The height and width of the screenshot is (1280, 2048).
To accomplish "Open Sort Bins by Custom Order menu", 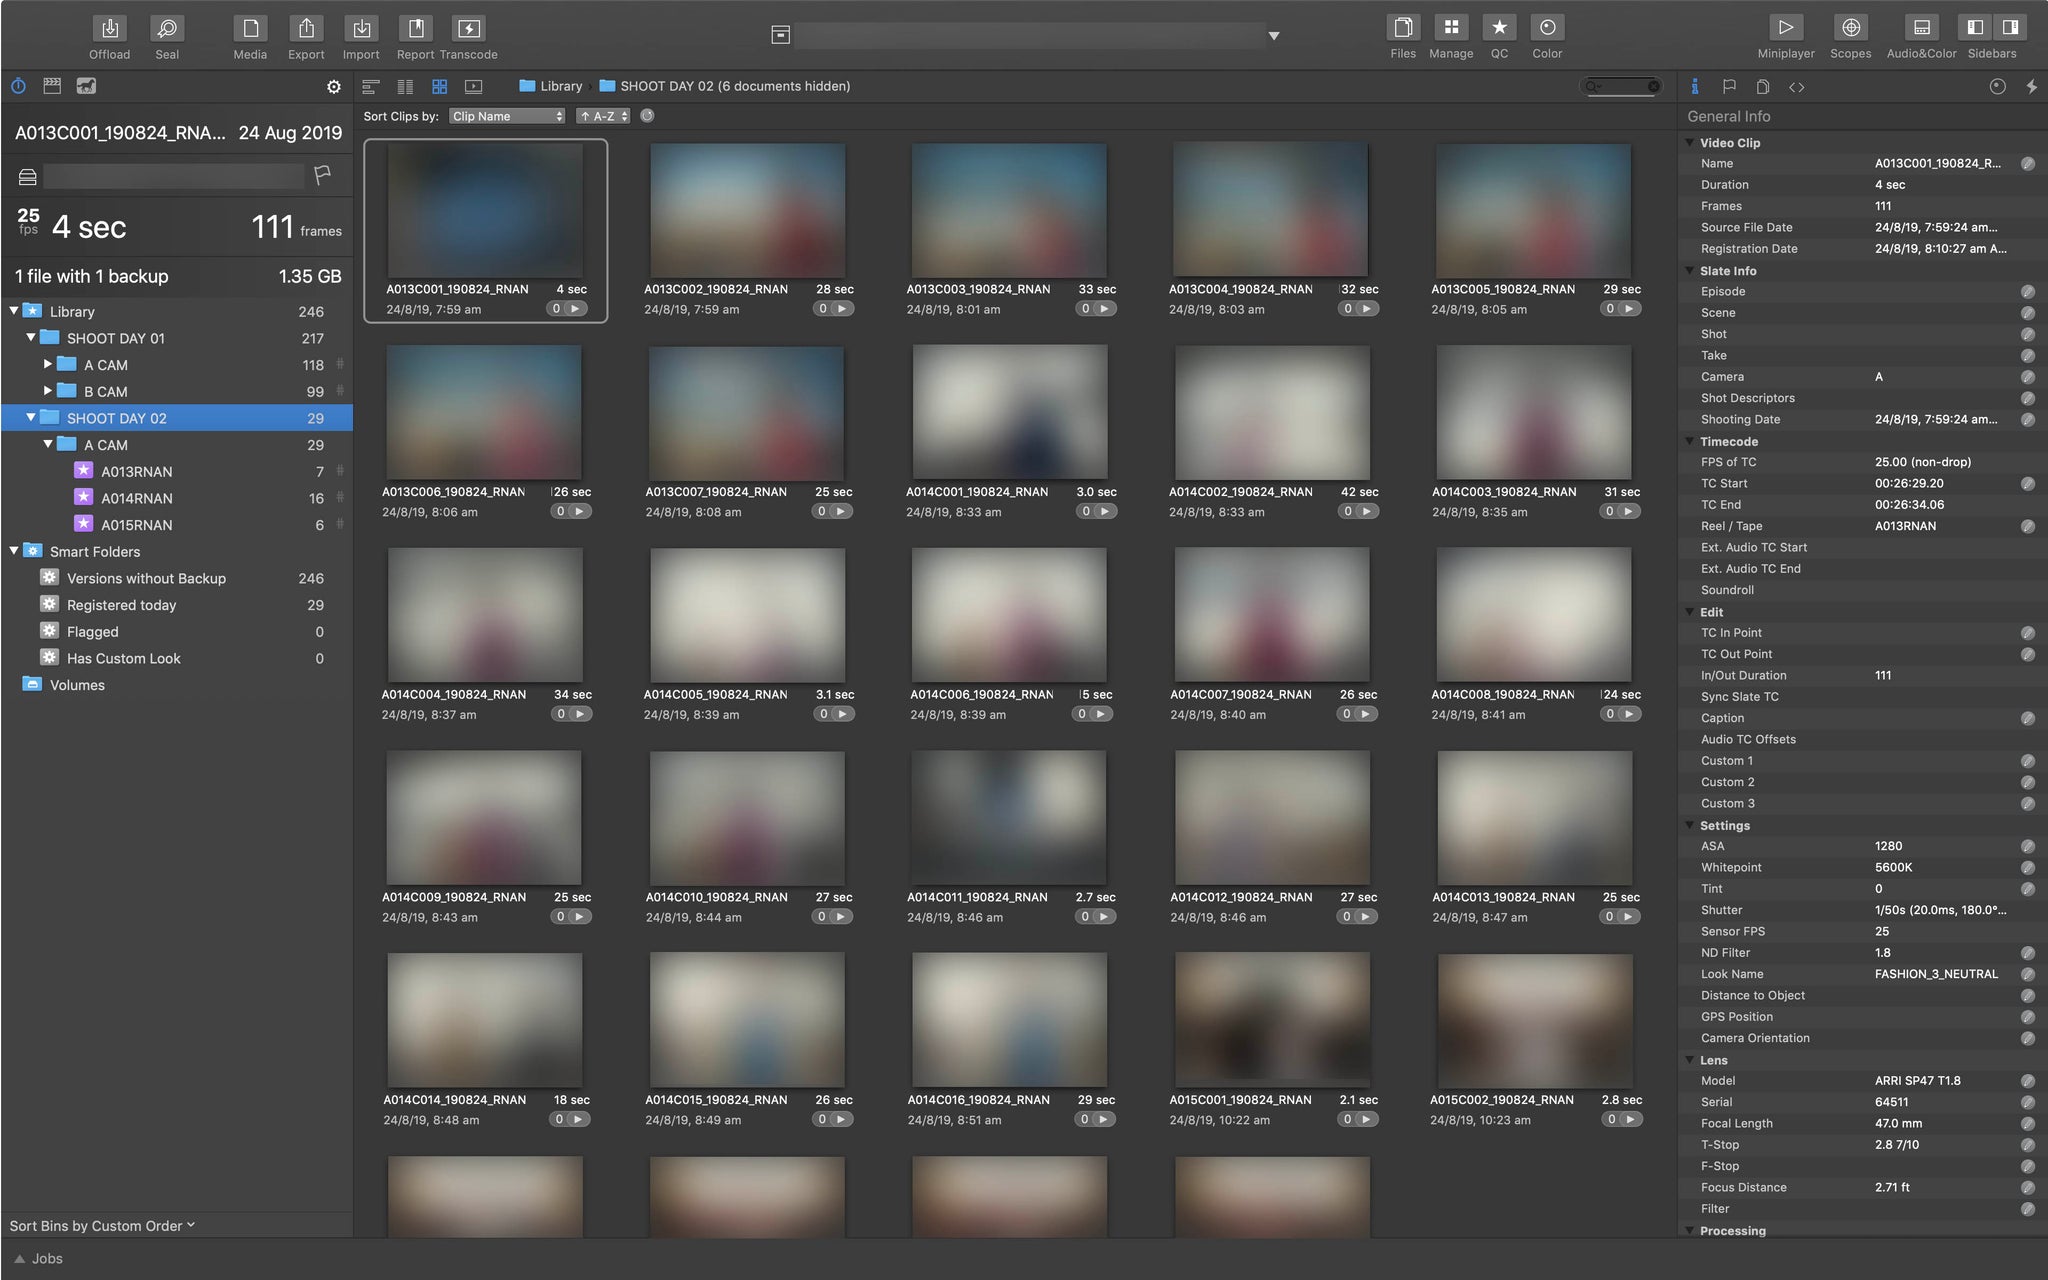I will 102,1226.
